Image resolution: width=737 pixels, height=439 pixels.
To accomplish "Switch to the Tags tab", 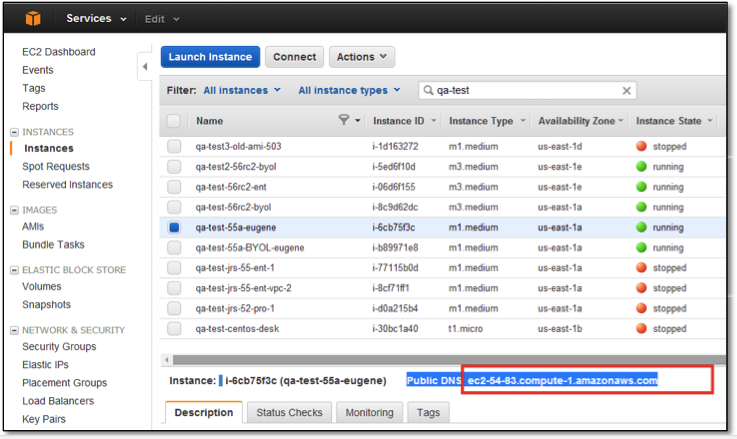I will click(x=428, y=412).
